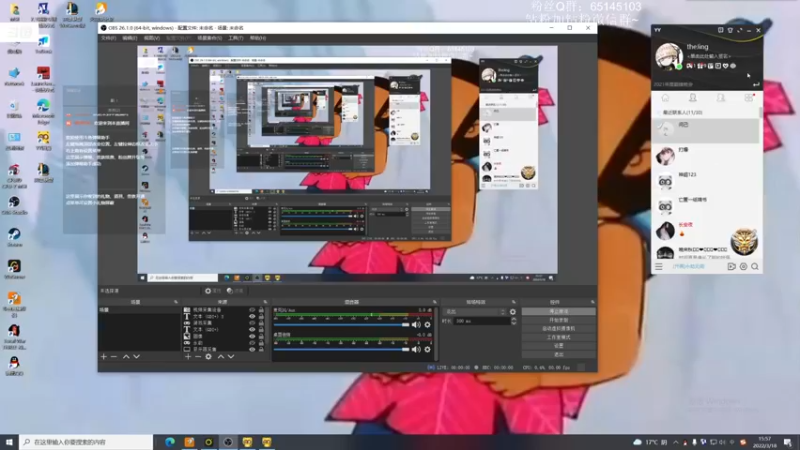This screenshot has height=450, width=800.
Task: Toggle lock on image source
Action: pos(261,336)
